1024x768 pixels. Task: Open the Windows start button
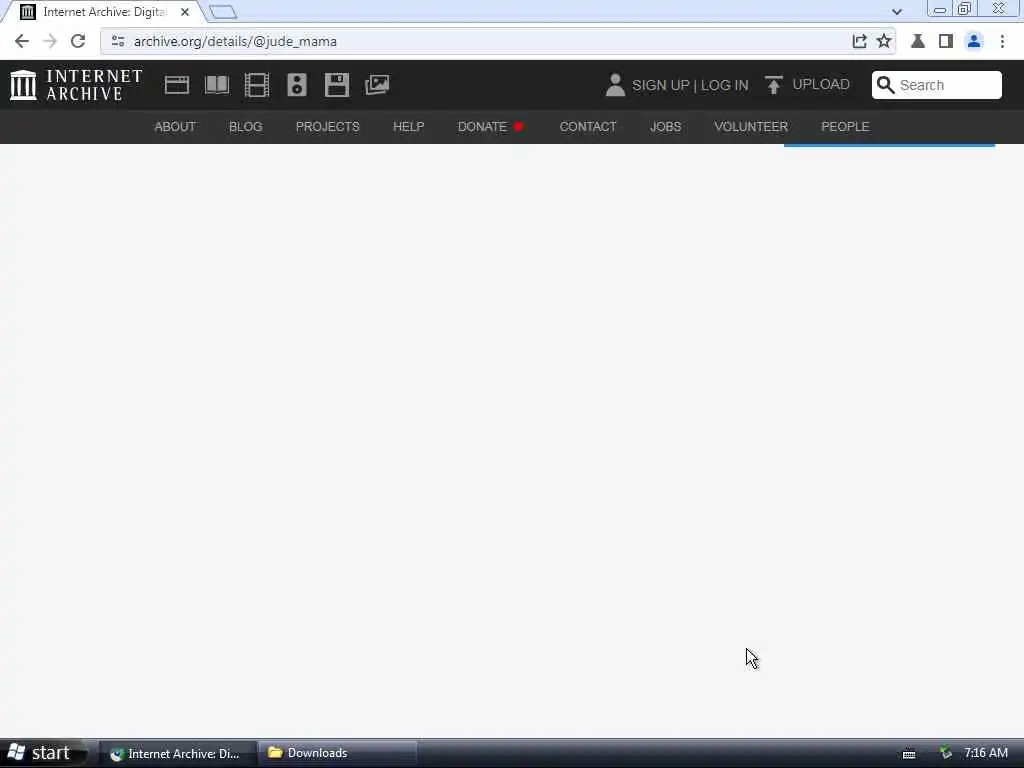(43, 753)
